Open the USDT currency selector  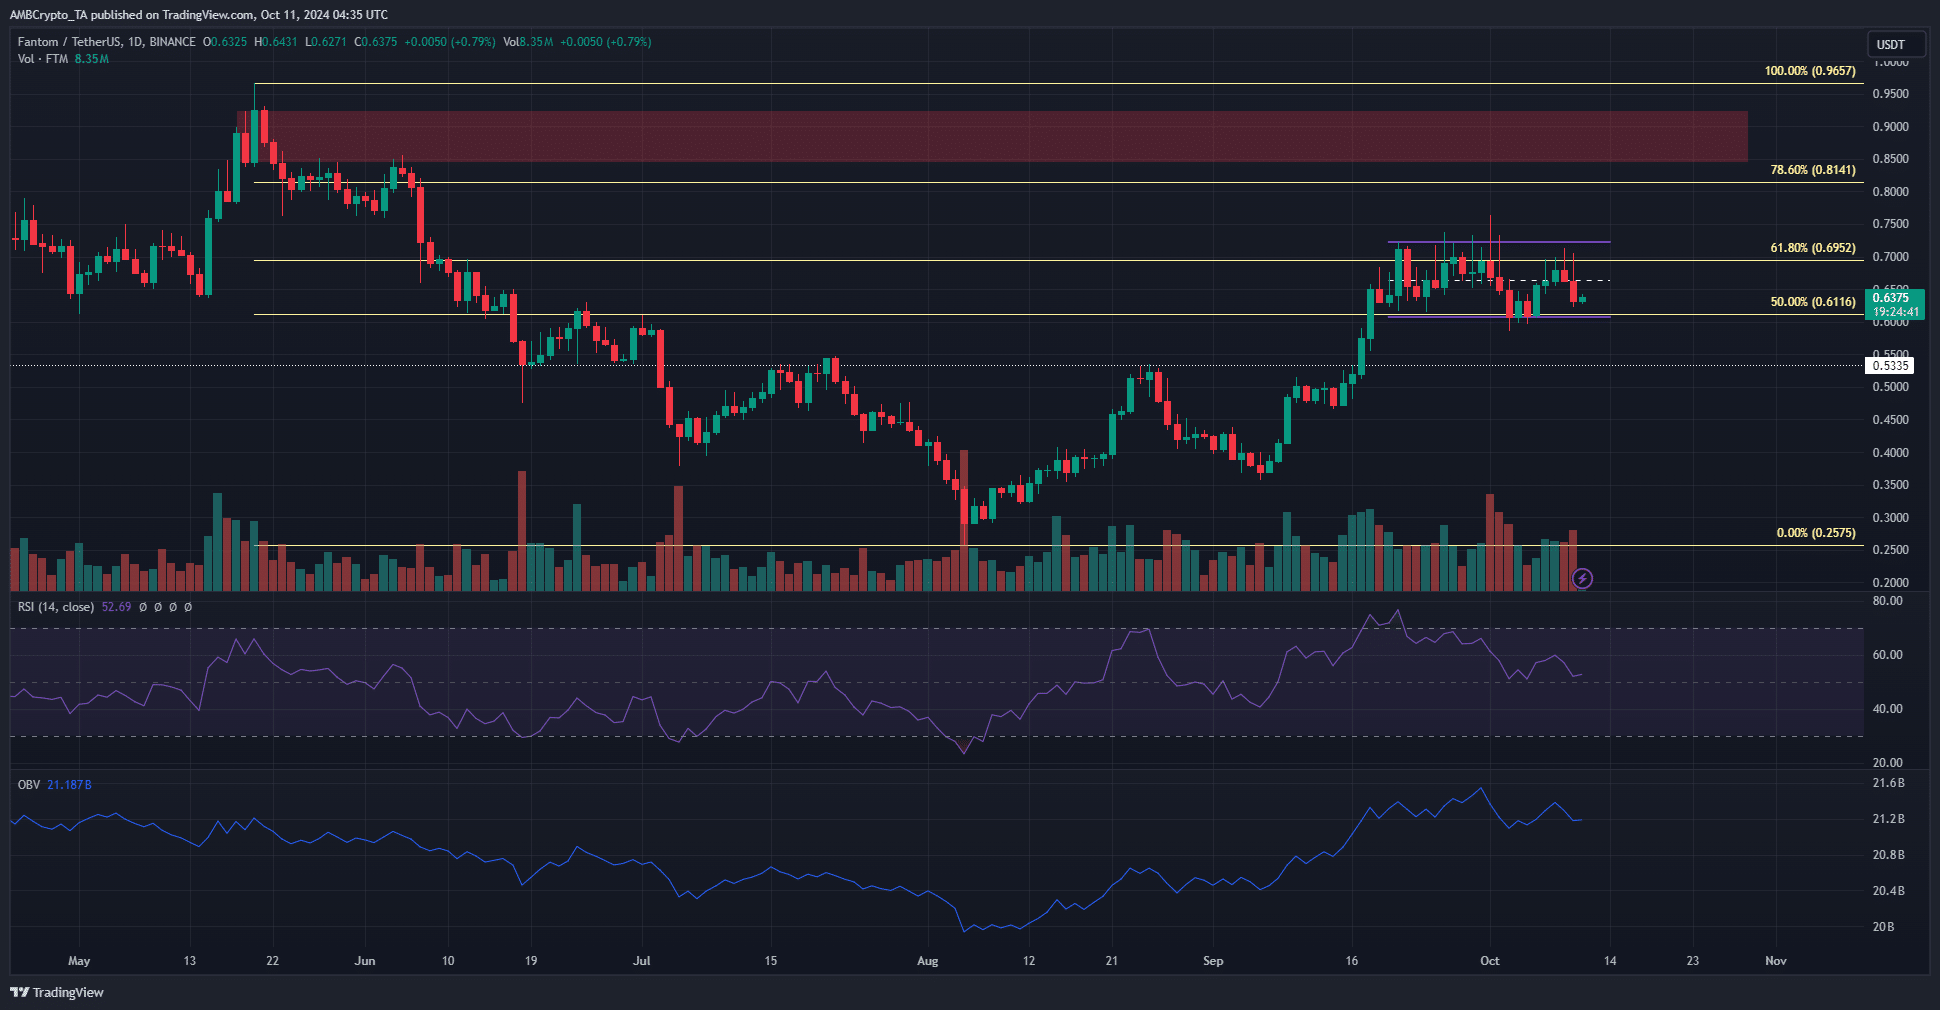click(x=1894, y=44)
